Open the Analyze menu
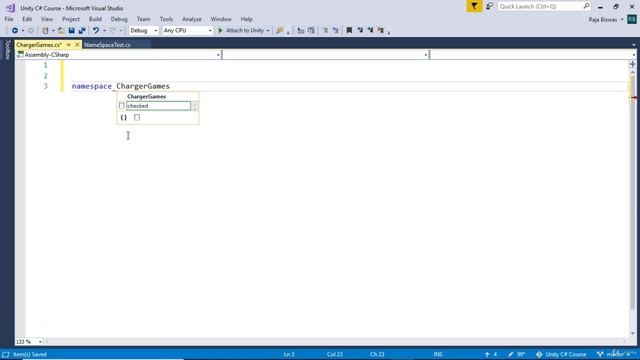The width and height of the screenshot is (640, 360). pos(191,19)
